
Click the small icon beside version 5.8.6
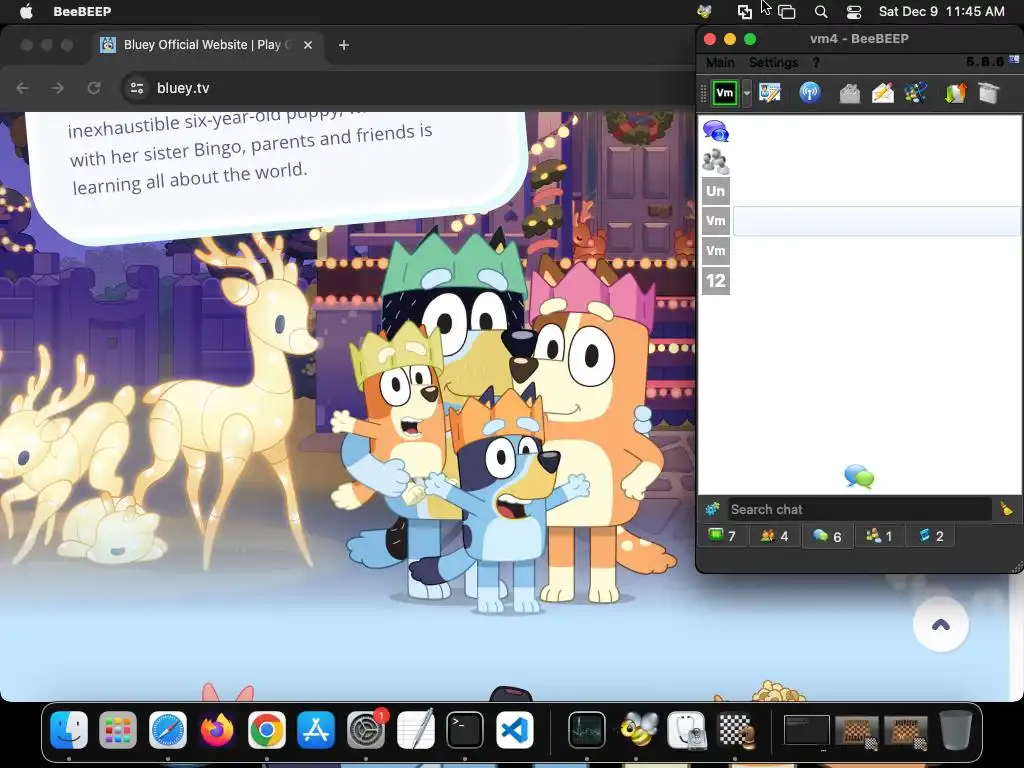[x=1014, y=59]
